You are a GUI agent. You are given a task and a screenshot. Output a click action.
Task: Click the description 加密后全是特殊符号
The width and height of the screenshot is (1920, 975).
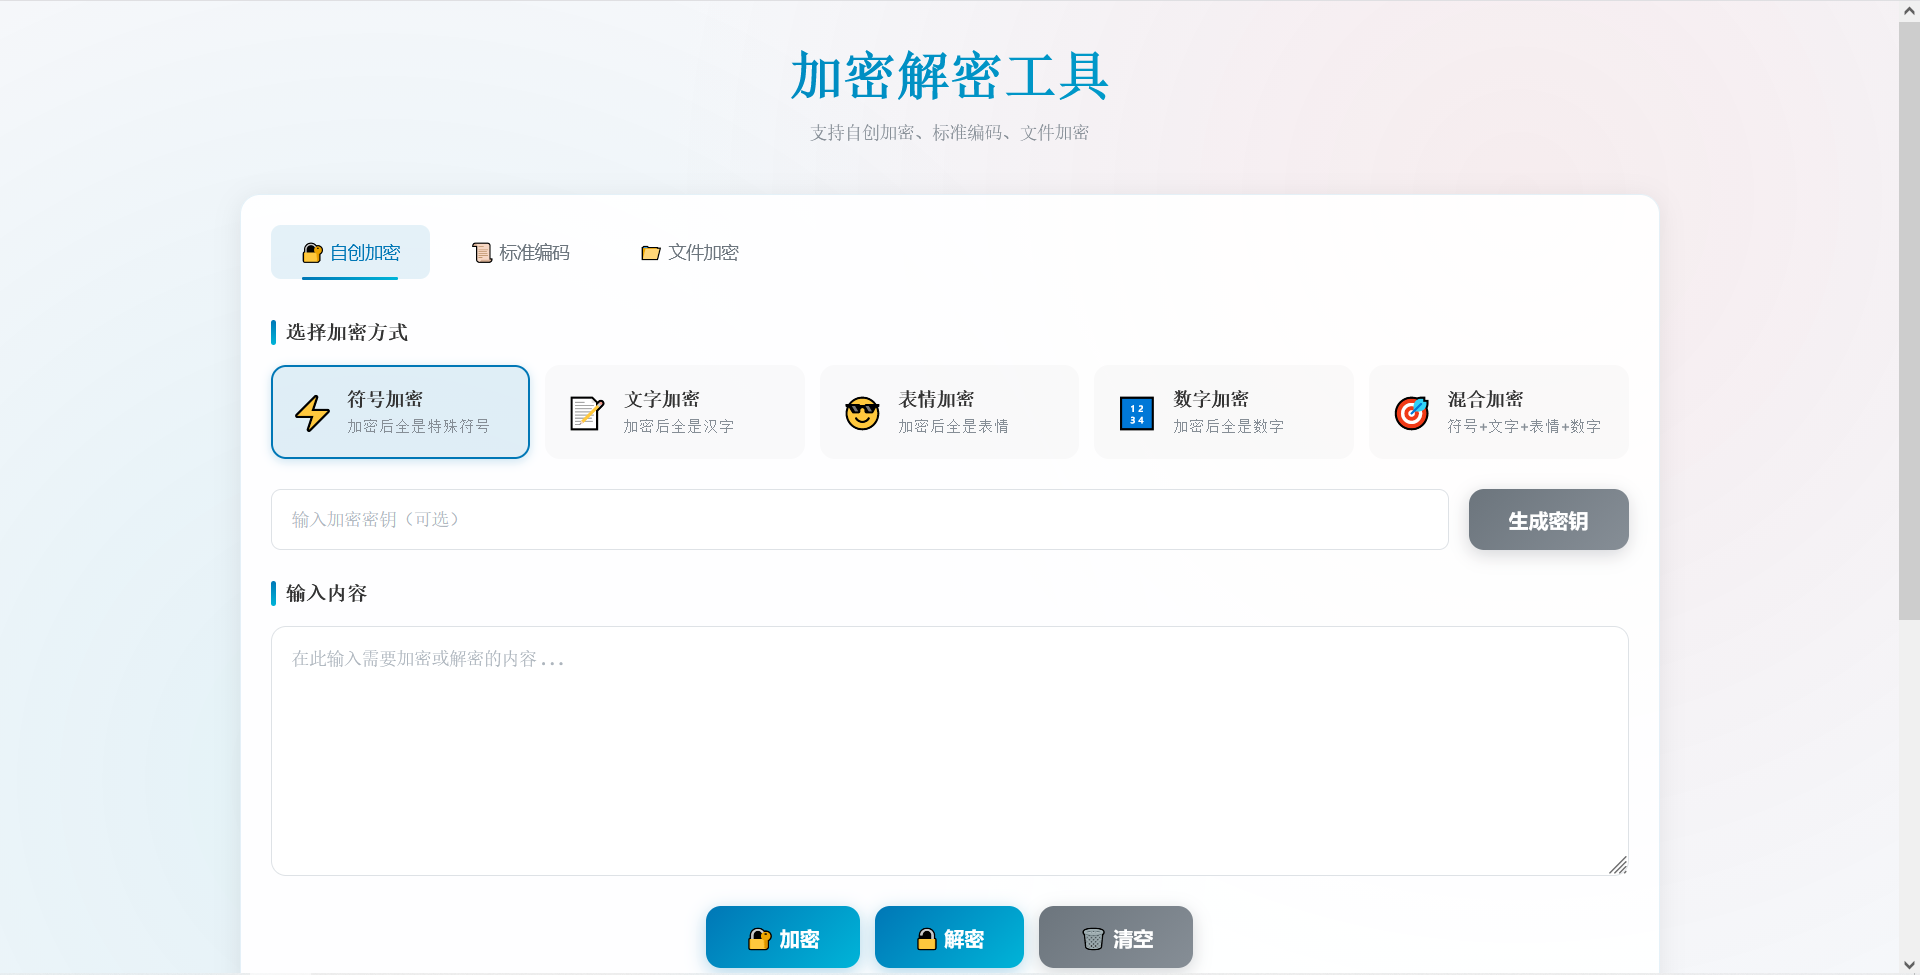419,426
